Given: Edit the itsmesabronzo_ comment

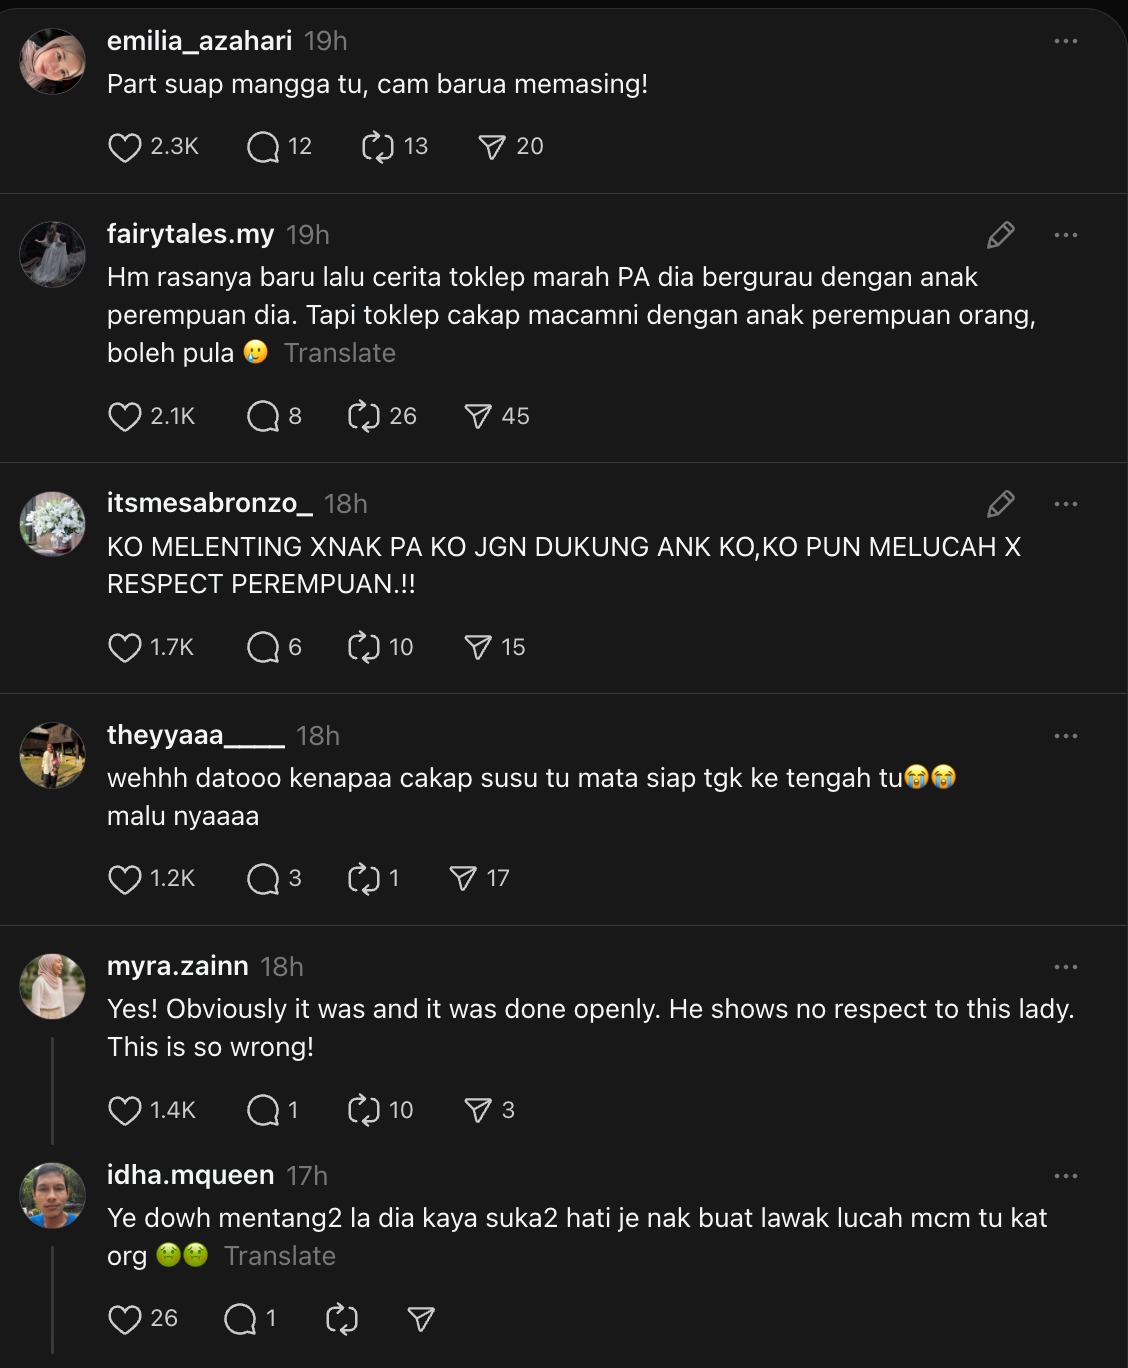Looking at the screenshot, I should pos(999,505).
